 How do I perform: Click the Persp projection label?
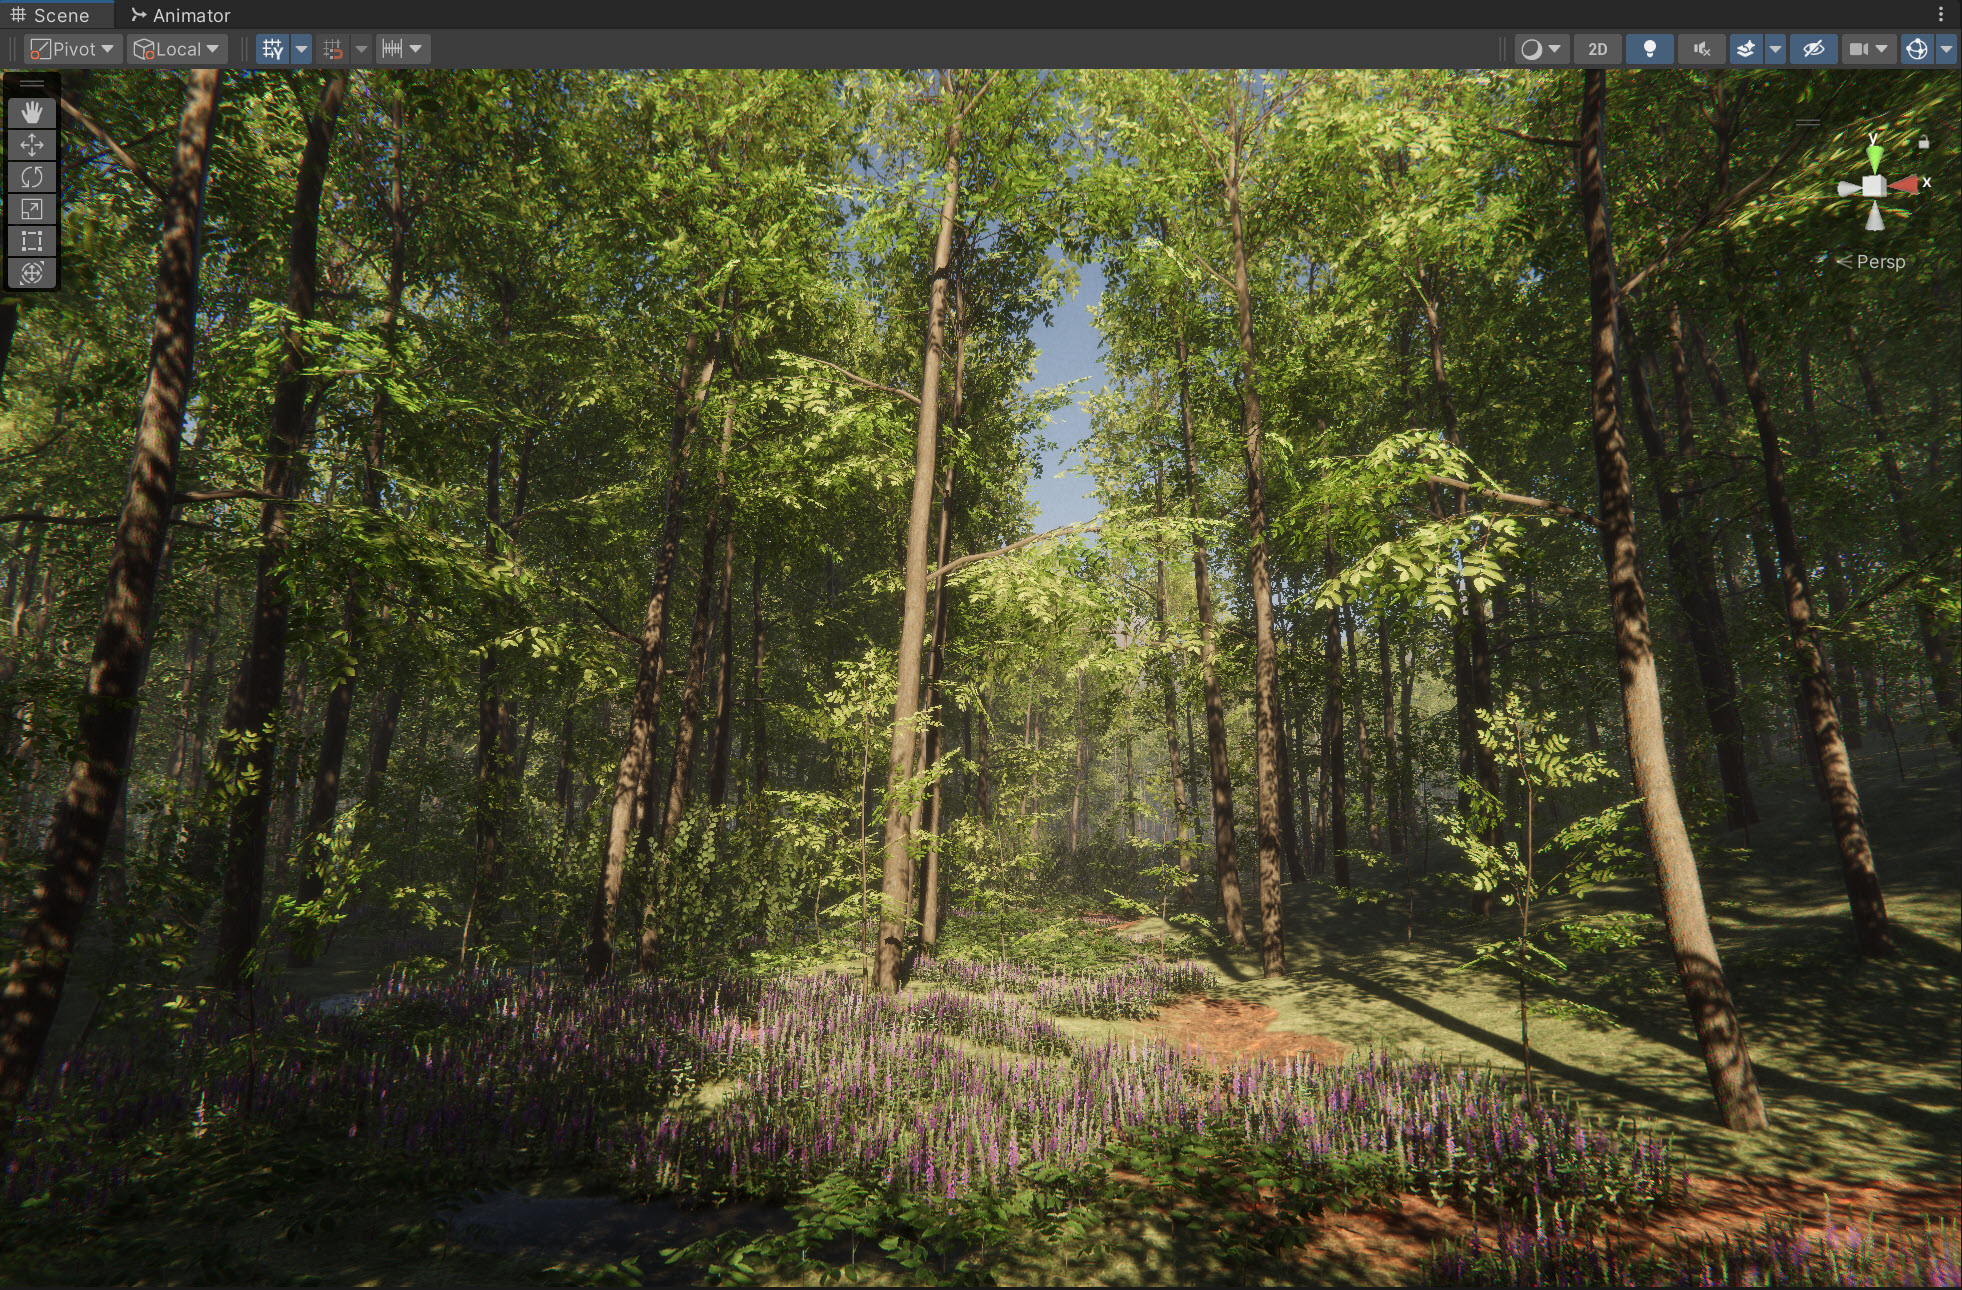point(1880,262)
